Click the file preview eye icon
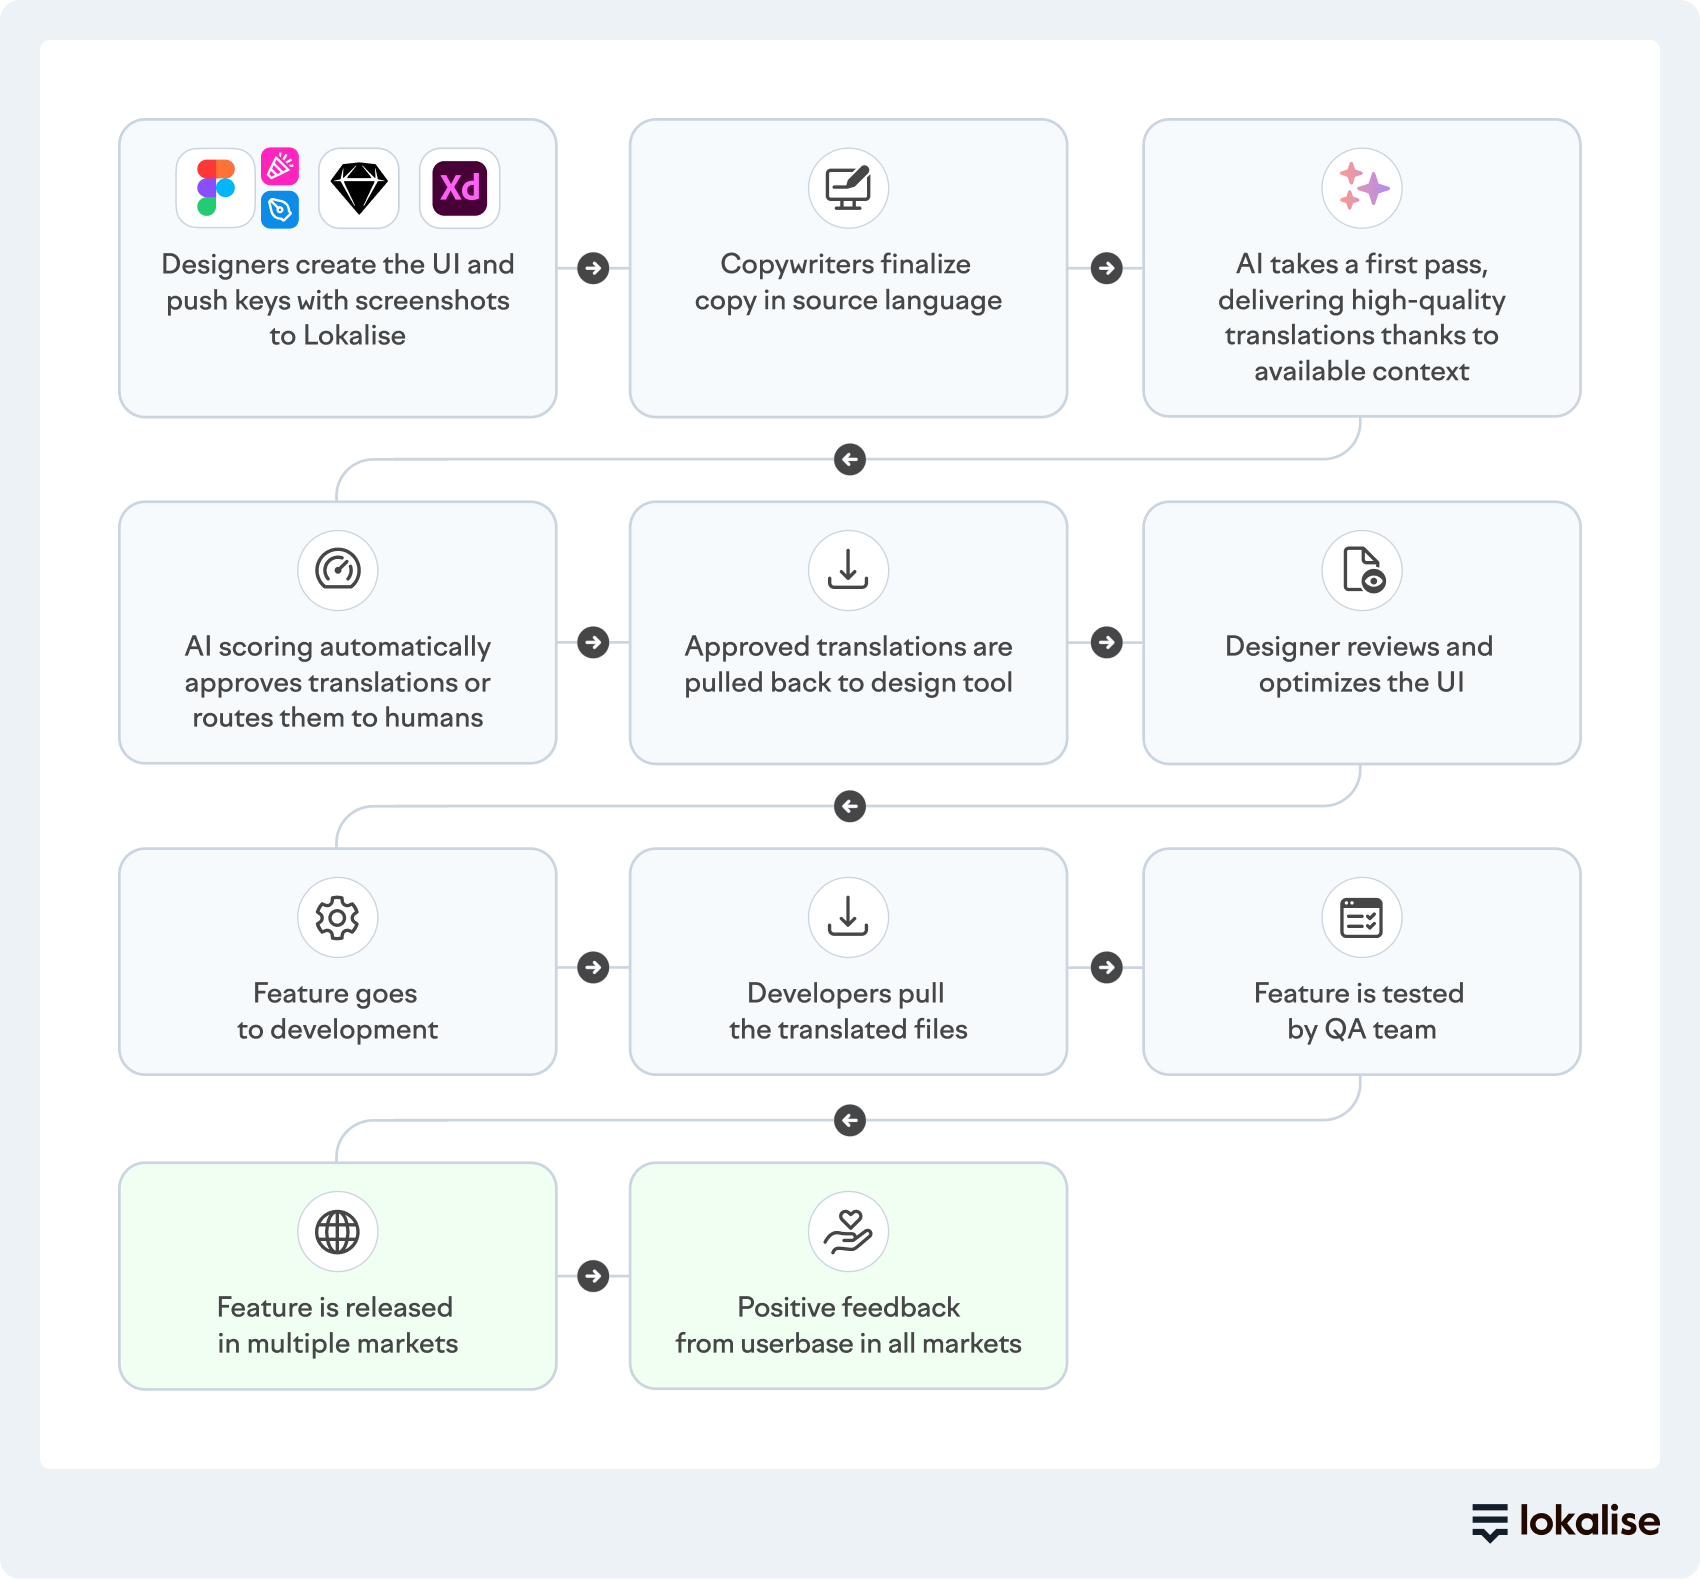The height and width of the screenshot is (1579, 1700). click(x=1362, y=570)
